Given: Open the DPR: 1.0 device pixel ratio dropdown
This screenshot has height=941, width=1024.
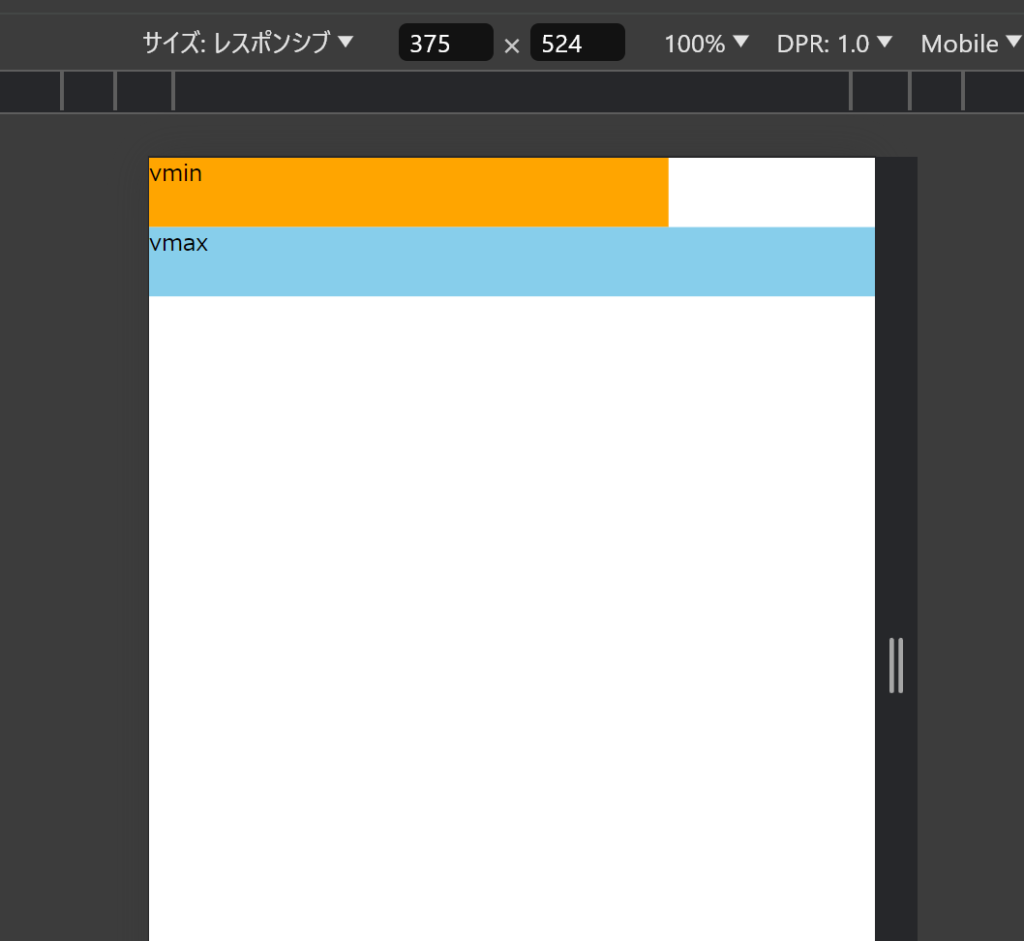Looking at the screenshot, I should coord(835,43).
